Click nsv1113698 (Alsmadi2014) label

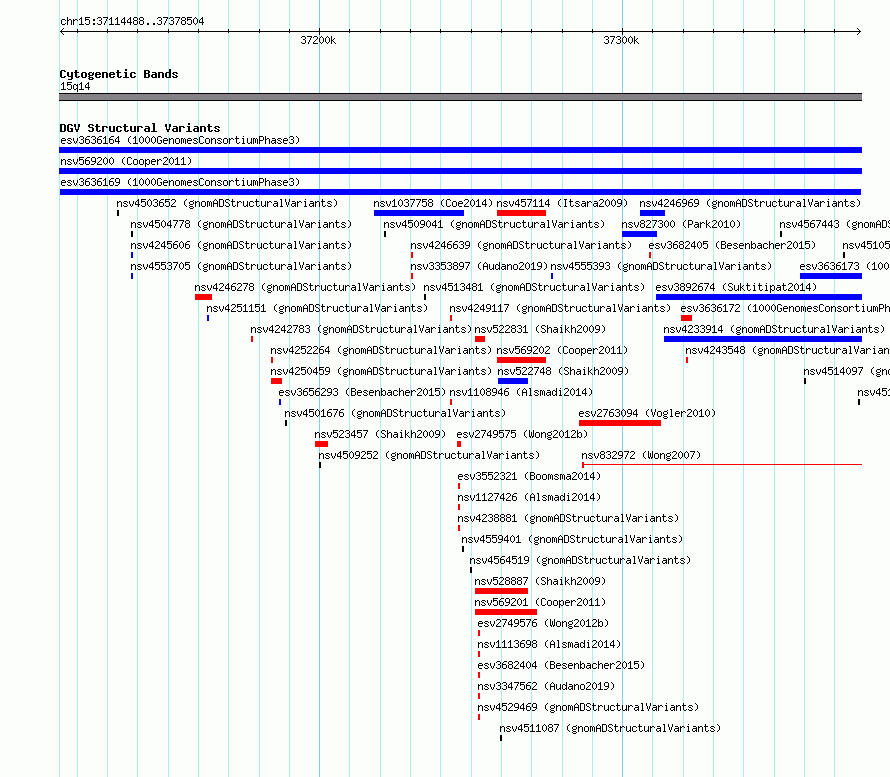click(549, 644)
